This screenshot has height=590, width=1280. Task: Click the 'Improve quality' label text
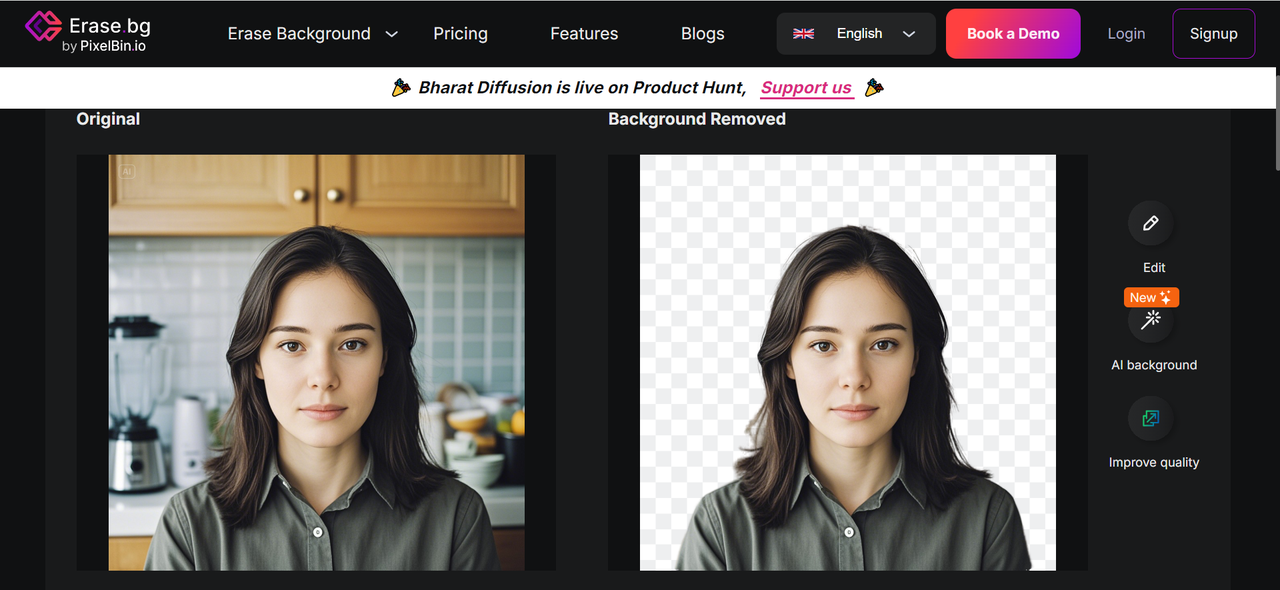point(1154,462)
